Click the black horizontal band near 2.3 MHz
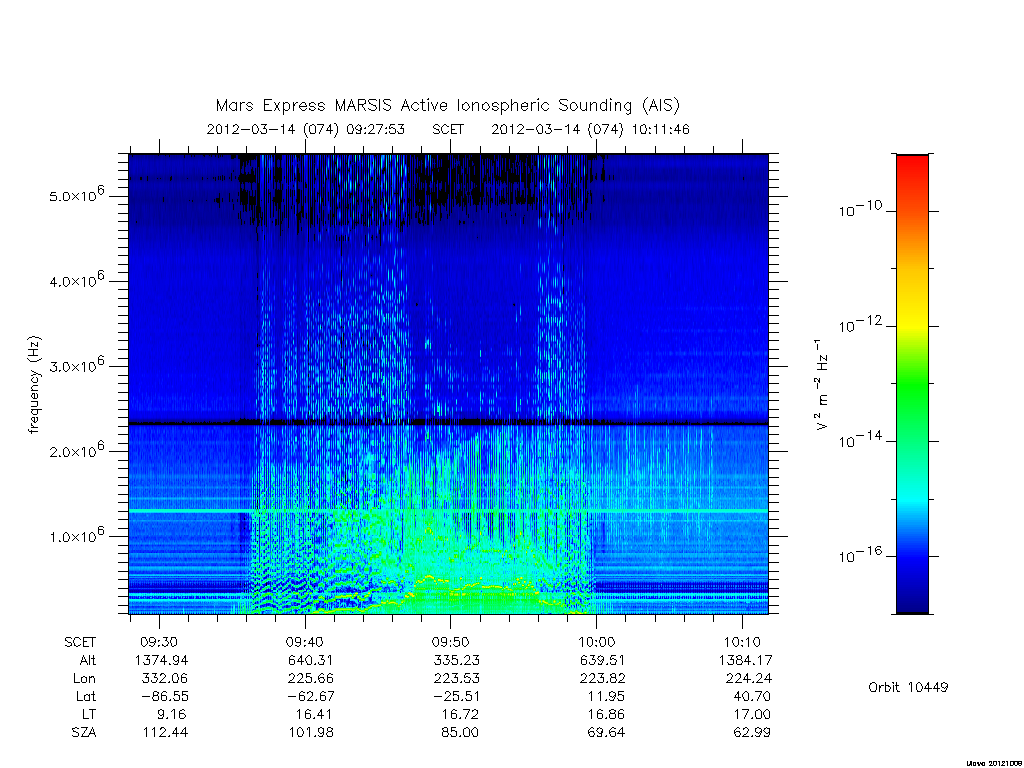Image resolution: width=1024 pixels, height=768 pixels. click(x=449, y=423)
